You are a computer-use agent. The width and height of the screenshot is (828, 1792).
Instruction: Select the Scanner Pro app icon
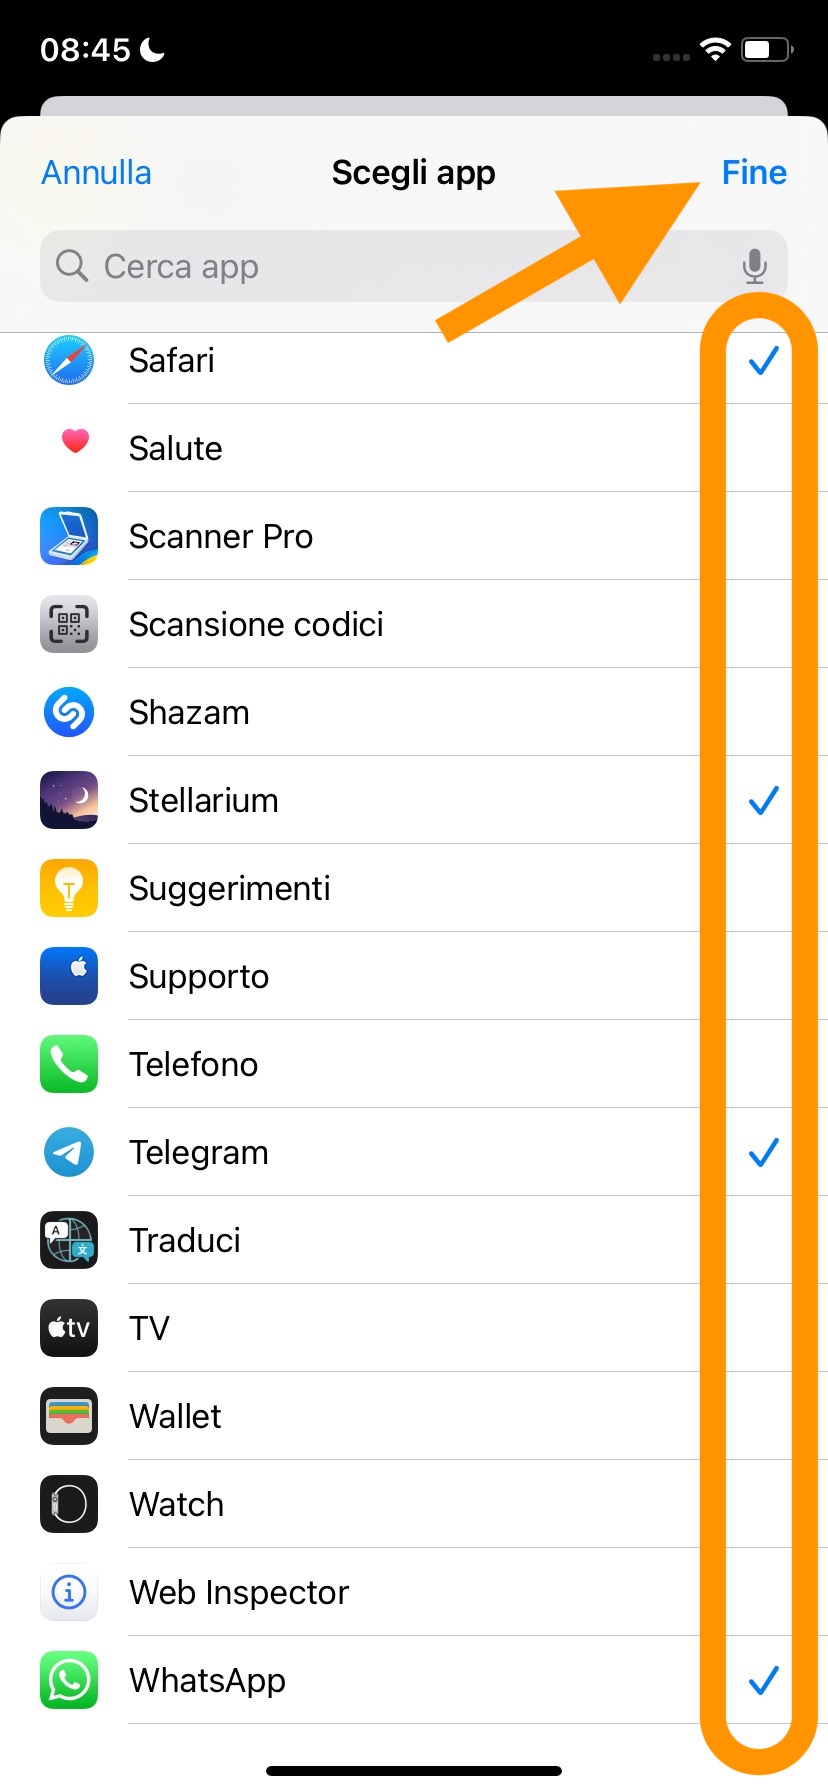69,536
